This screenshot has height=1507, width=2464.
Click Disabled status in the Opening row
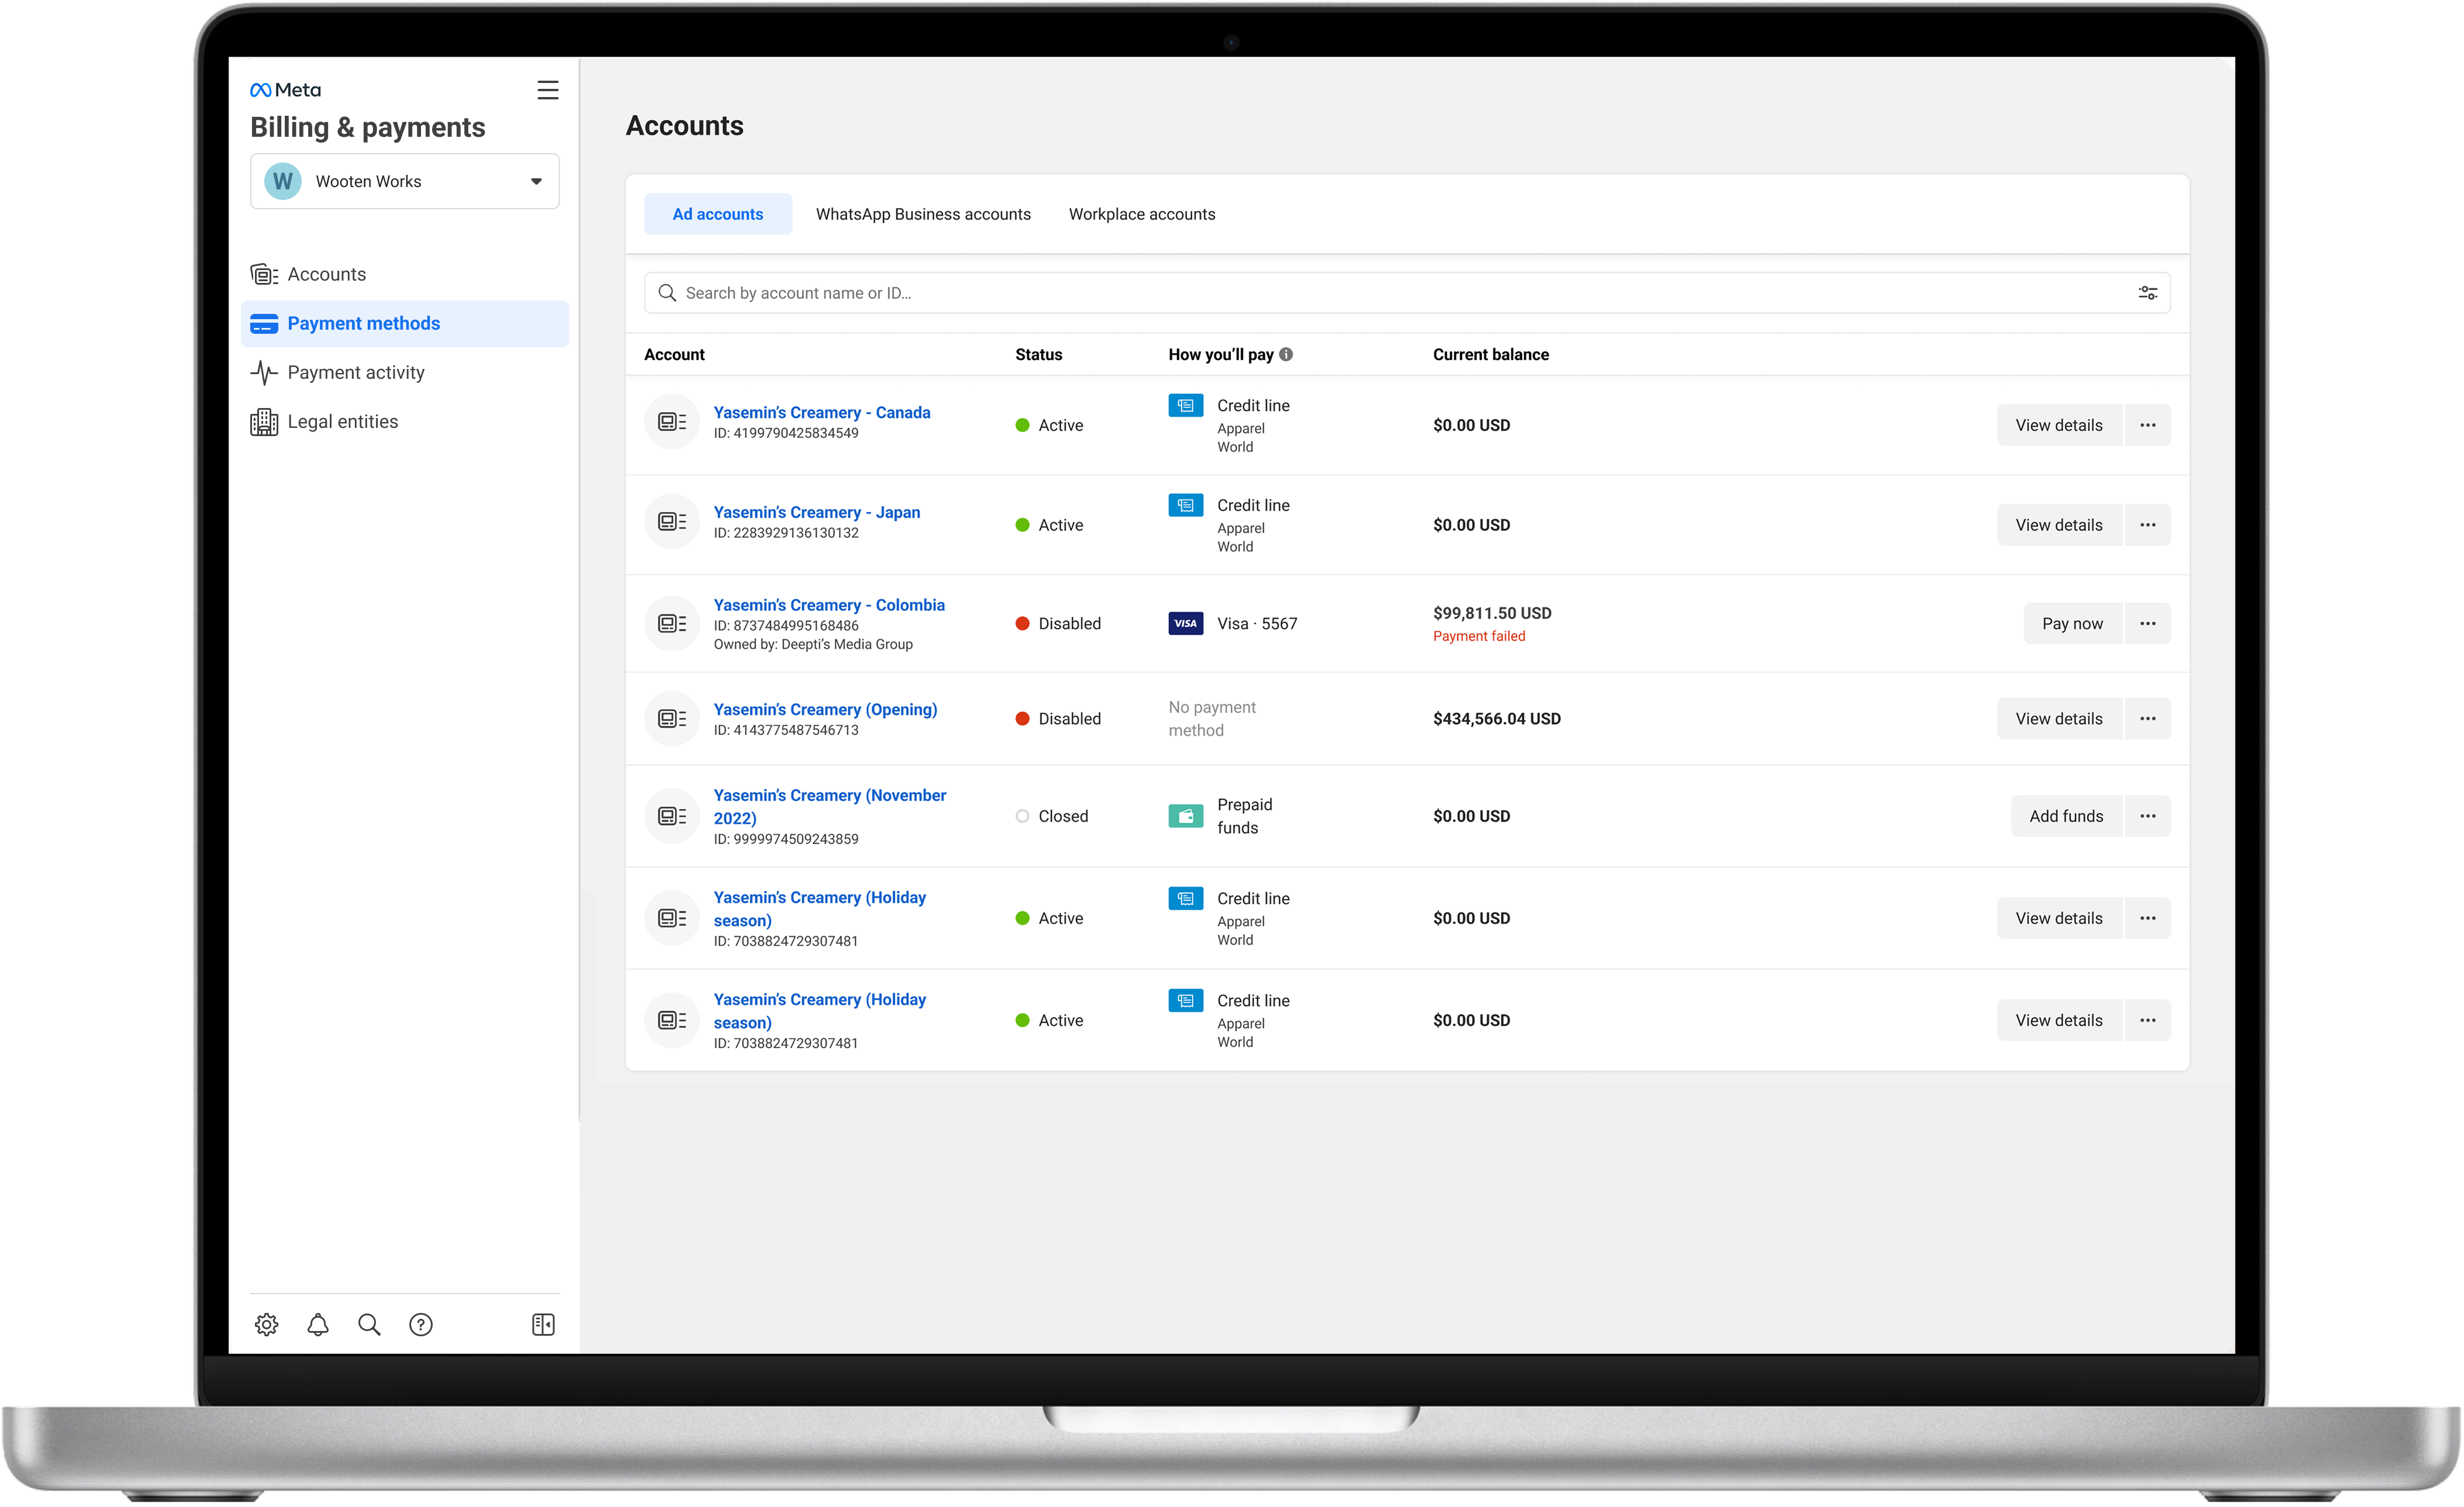pyautogui.click(x=1058, y=719)
